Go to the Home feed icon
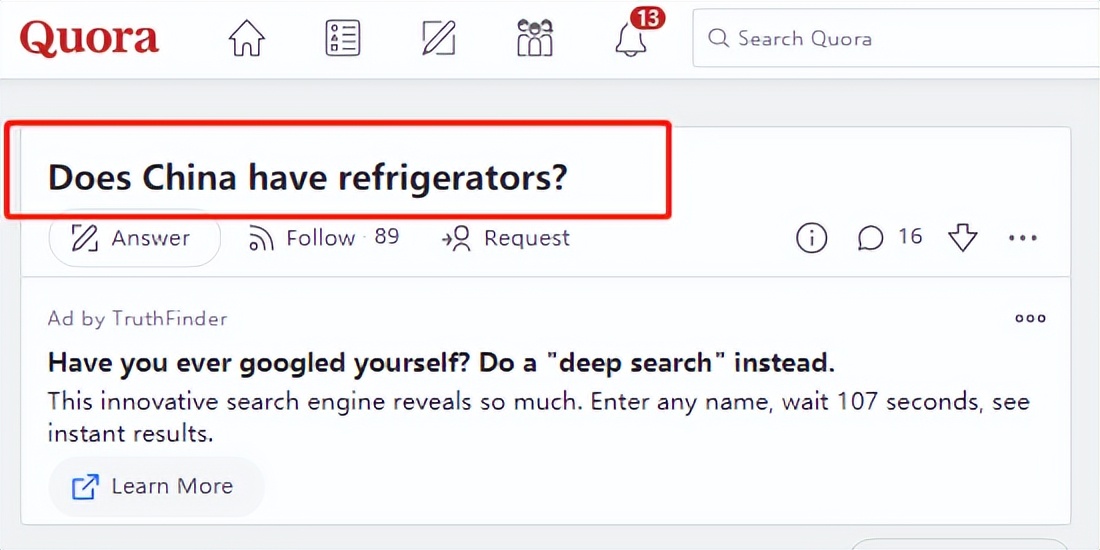Screen dimensions: 1100x550 pos(246,38)
